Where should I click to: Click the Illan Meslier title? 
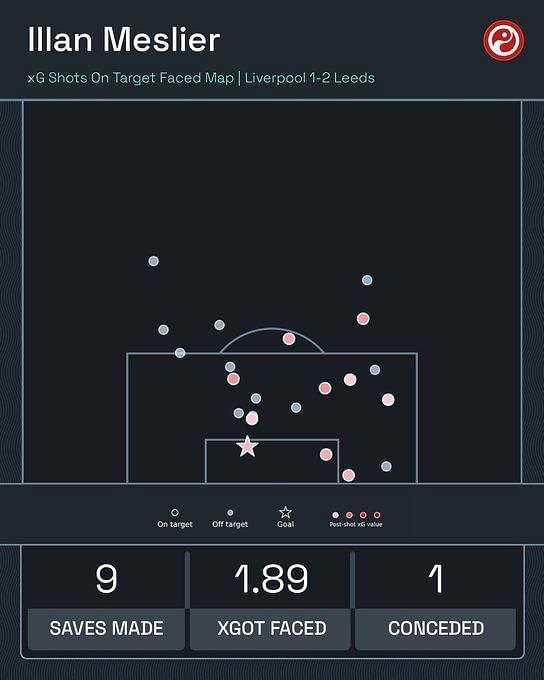point(124,40)
